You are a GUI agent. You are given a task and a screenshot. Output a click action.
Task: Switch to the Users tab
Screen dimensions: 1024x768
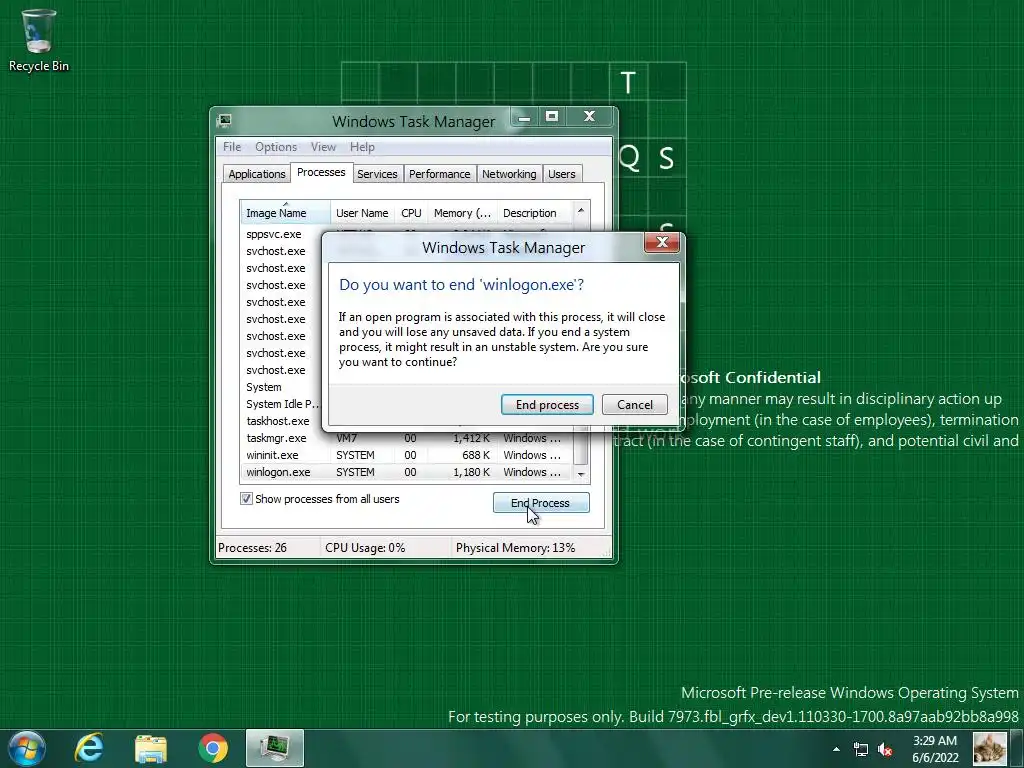point(562,174)
